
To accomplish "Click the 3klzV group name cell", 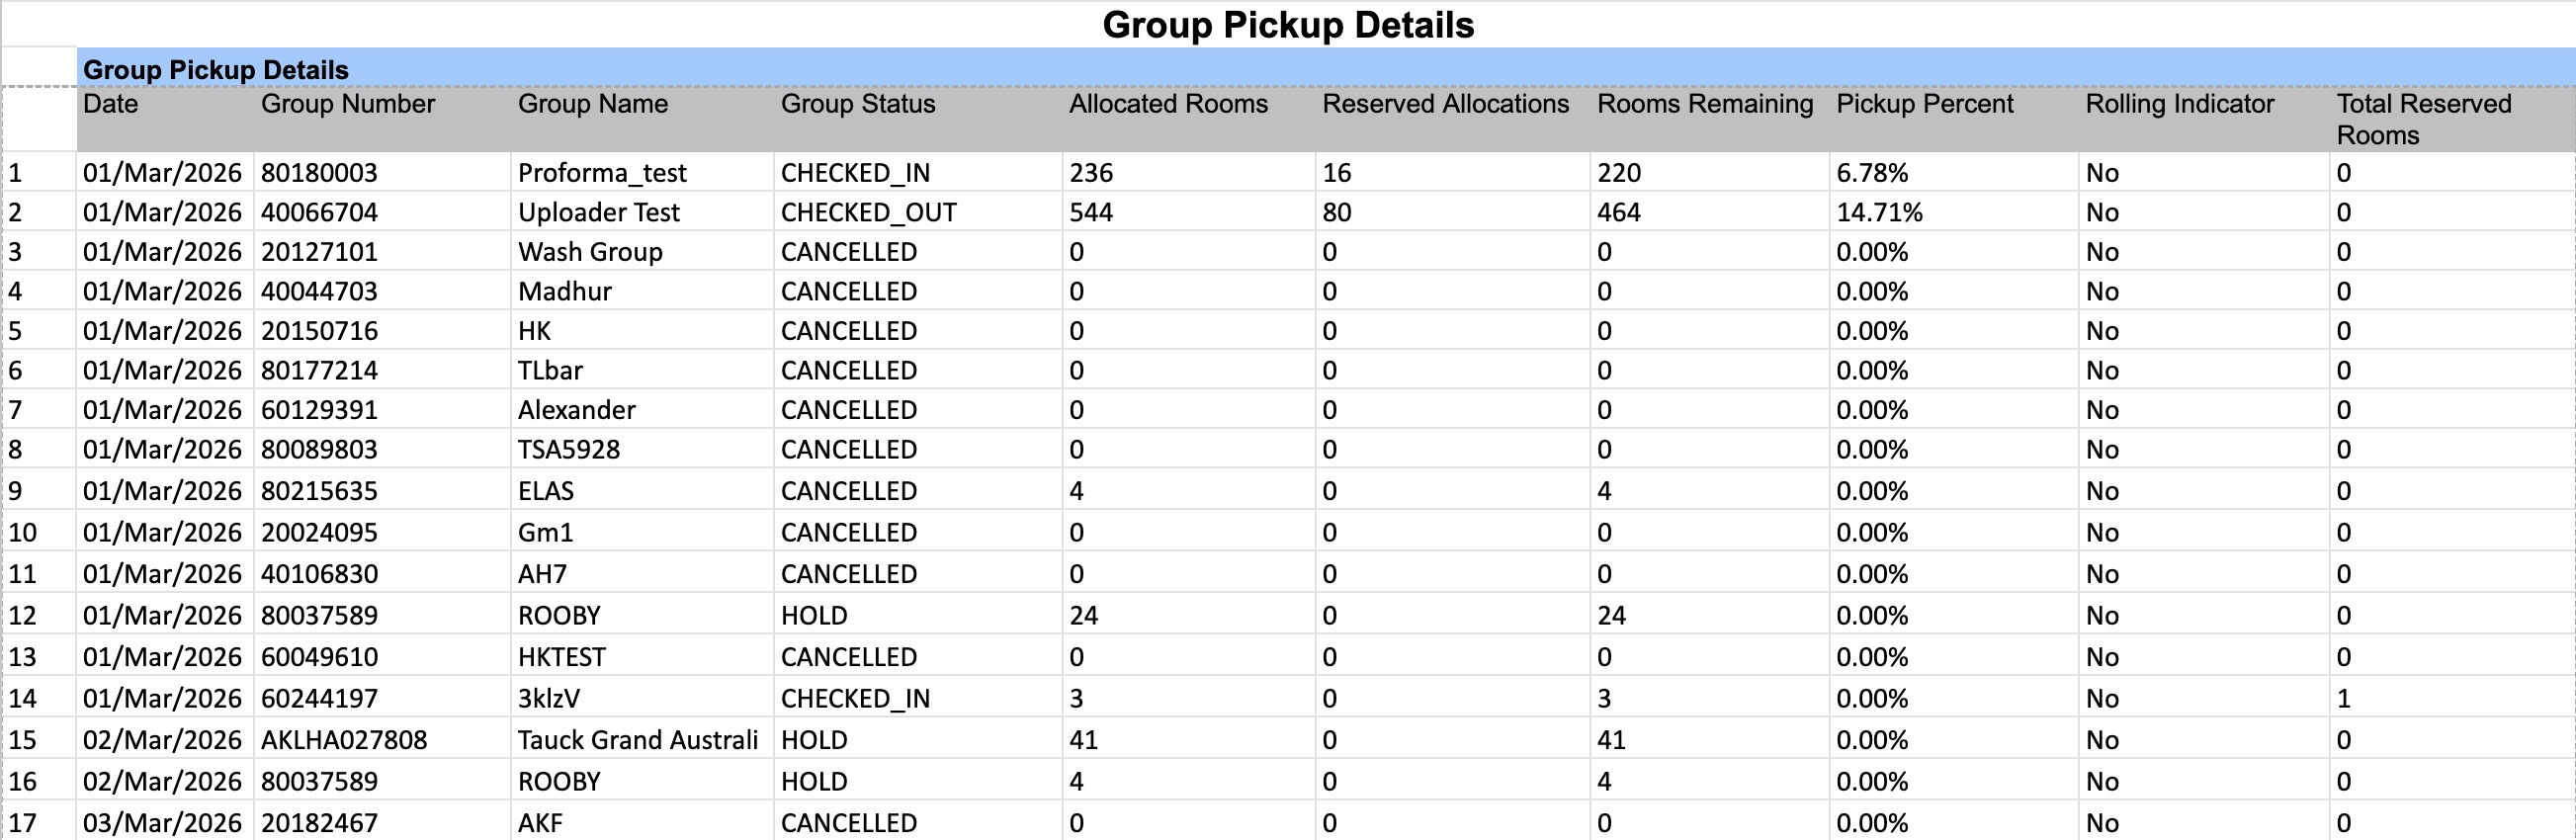I will point(548,698).
